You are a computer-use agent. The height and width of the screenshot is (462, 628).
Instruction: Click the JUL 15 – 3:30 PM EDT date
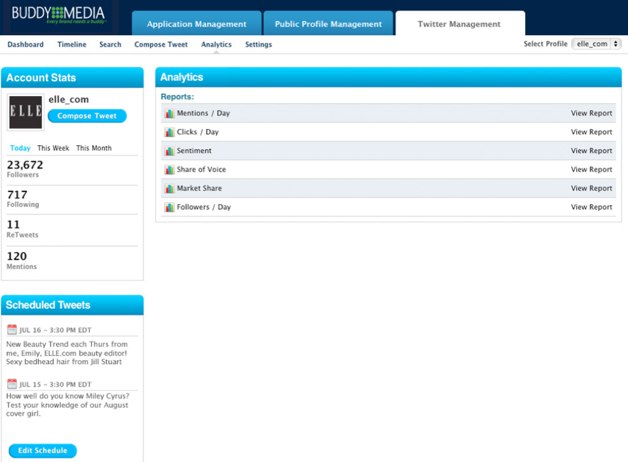(55, 384)
